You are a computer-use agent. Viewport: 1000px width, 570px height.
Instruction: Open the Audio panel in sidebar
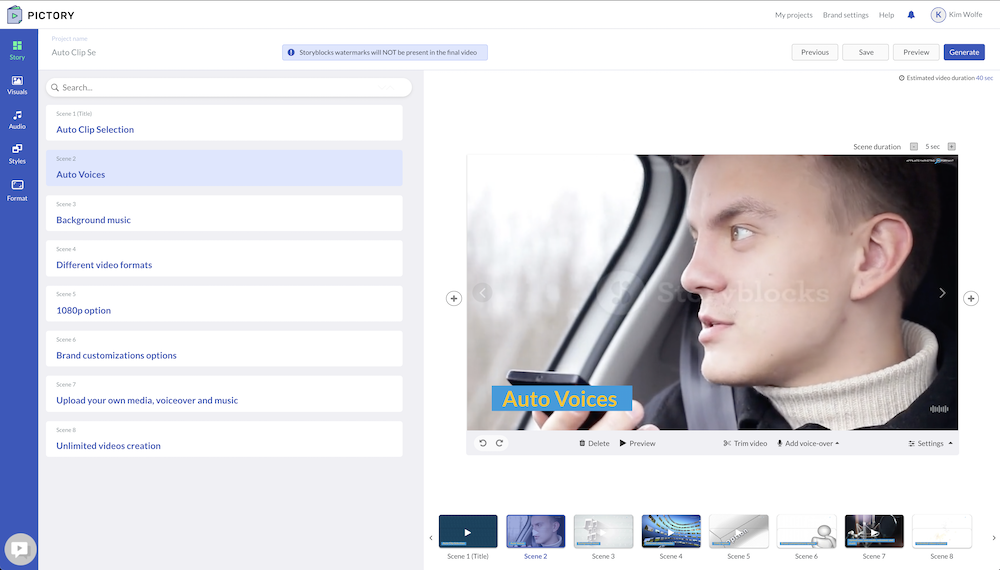[x=17, y=120]
